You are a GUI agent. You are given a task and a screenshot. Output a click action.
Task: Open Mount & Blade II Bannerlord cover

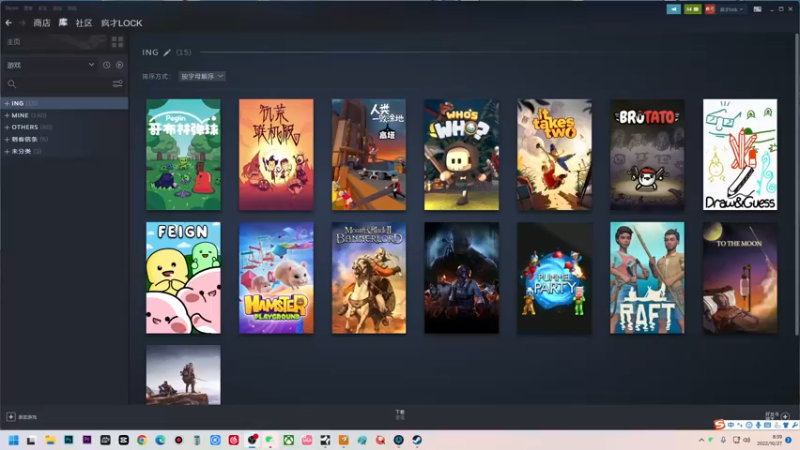pyautogui.click(x=369, y=278)
